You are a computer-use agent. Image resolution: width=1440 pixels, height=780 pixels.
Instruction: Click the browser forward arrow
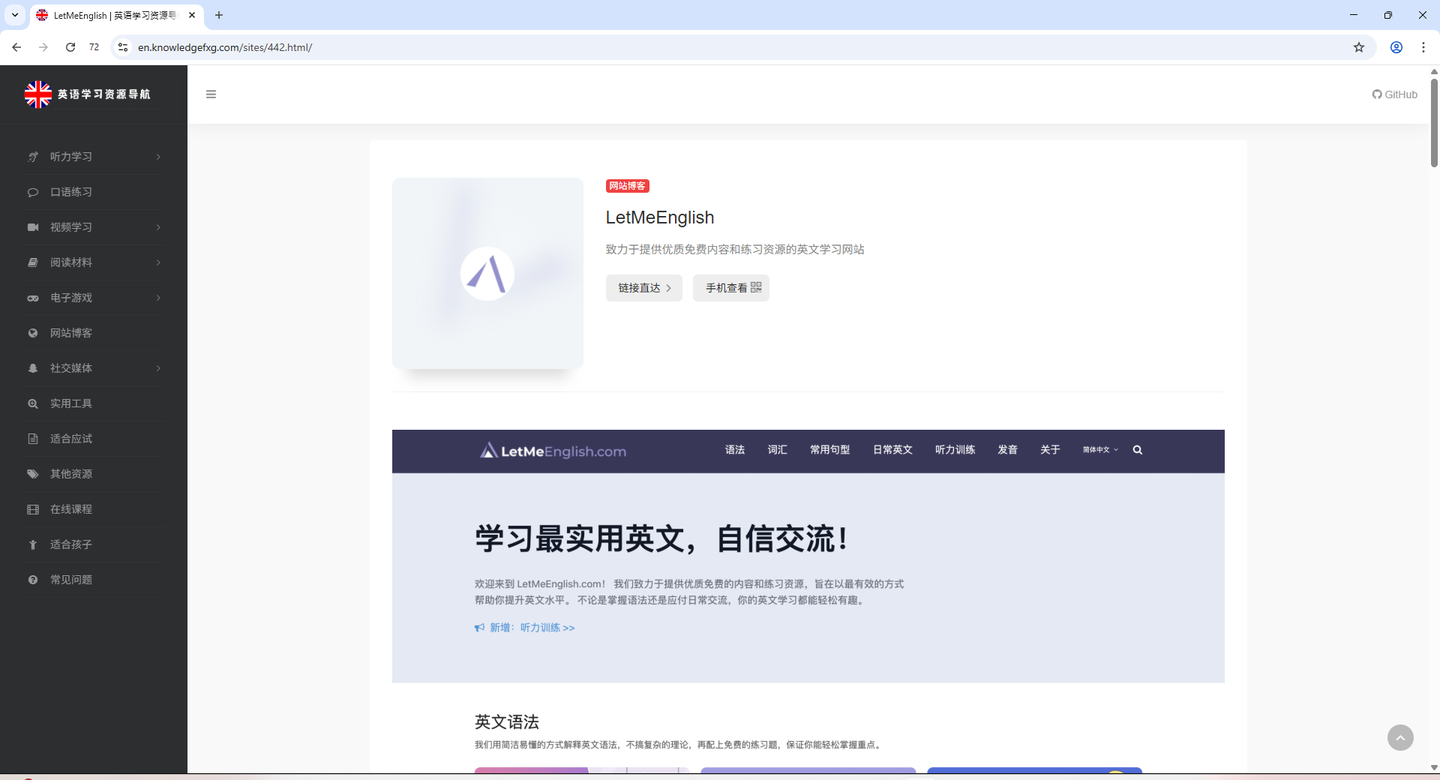(x=43, y=47)
